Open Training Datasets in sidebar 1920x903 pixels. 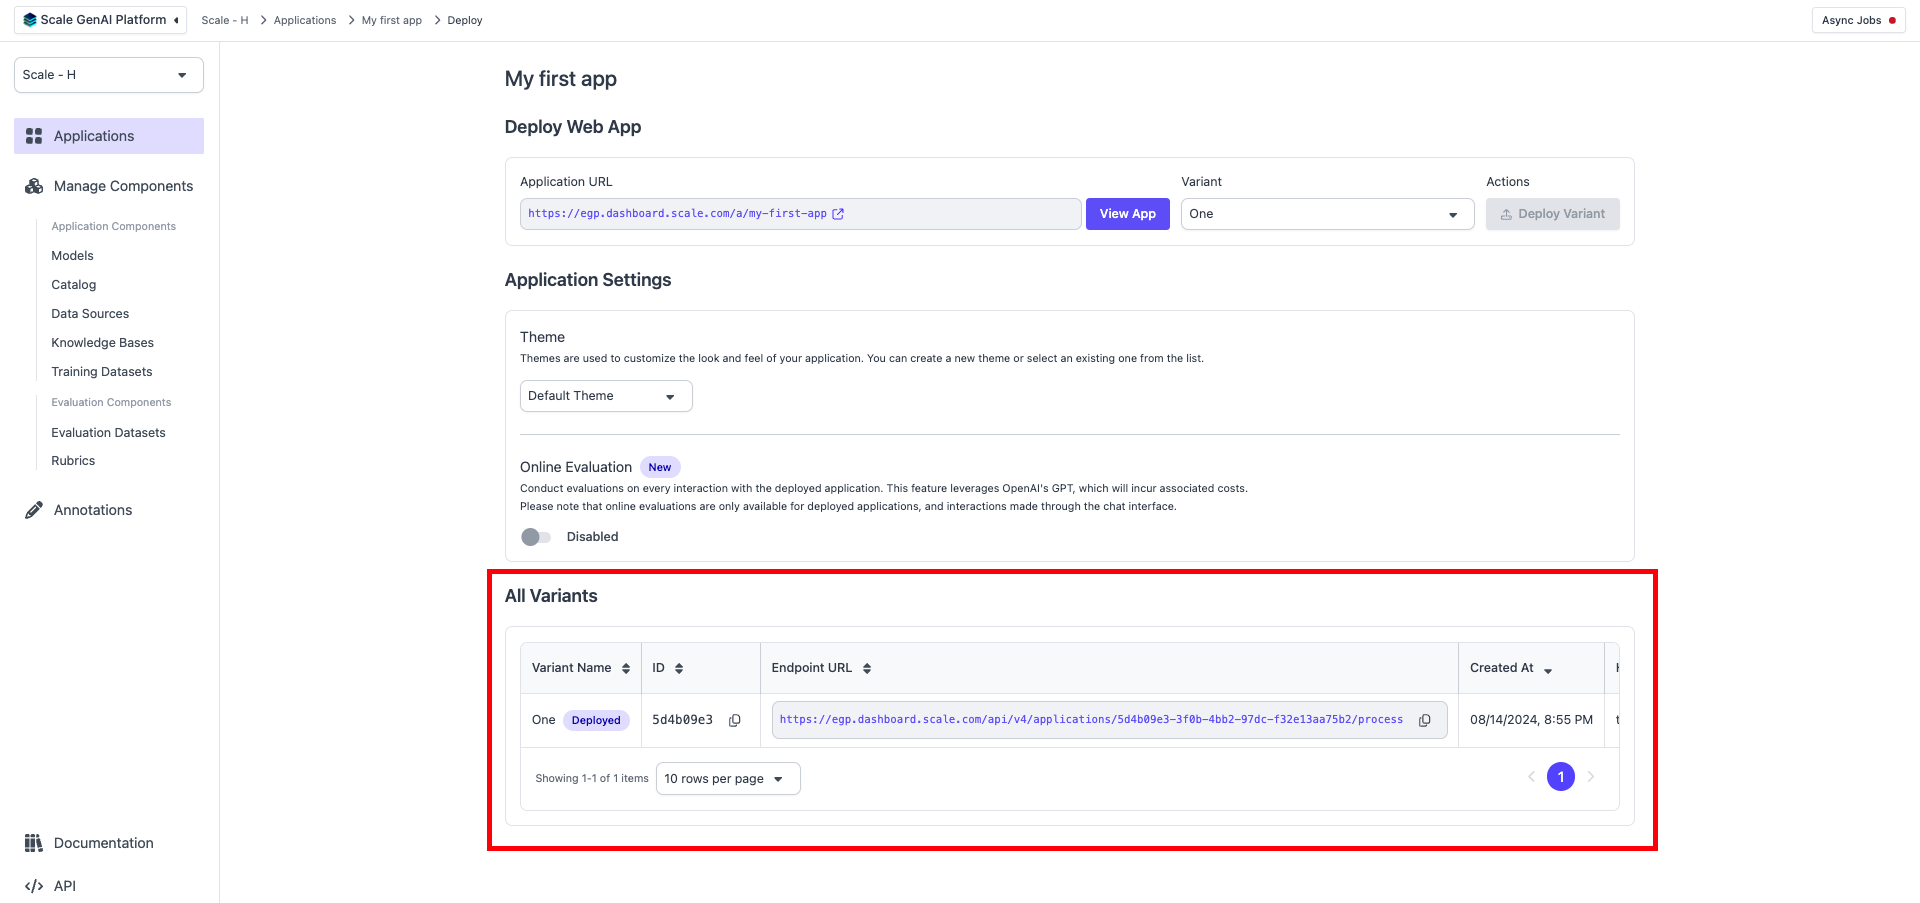click(102, 372)
